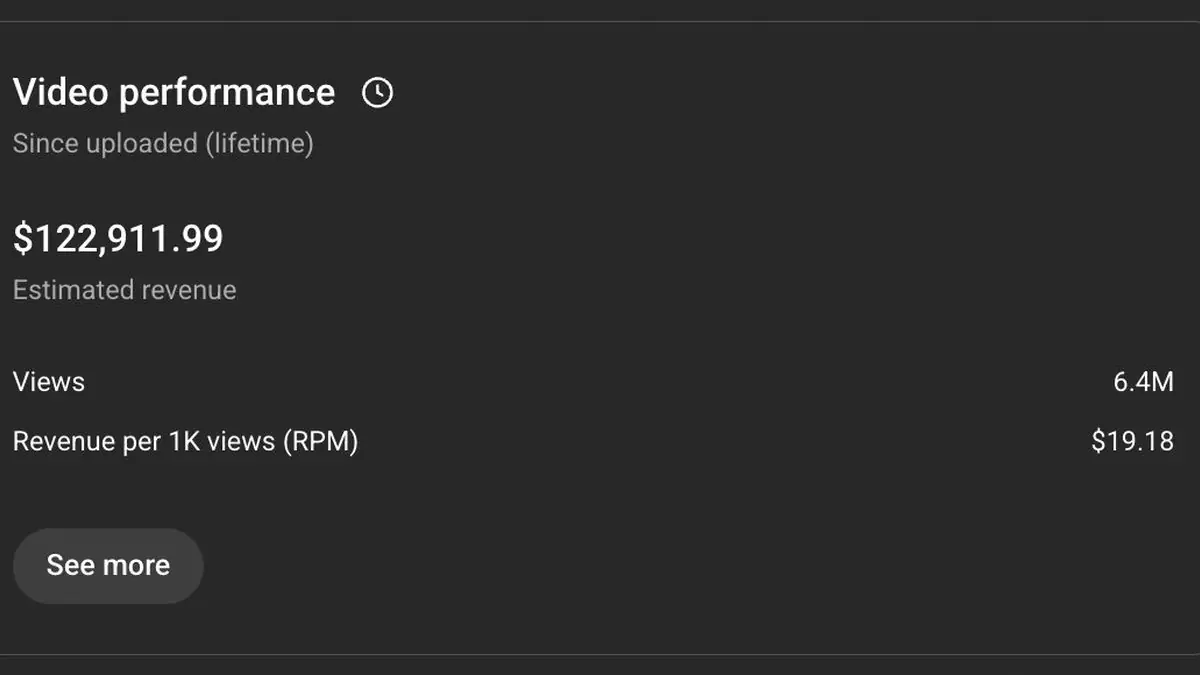Click the bottom divider line below See more
This screenshot has height=675, width=1200.
click(600, 655)
